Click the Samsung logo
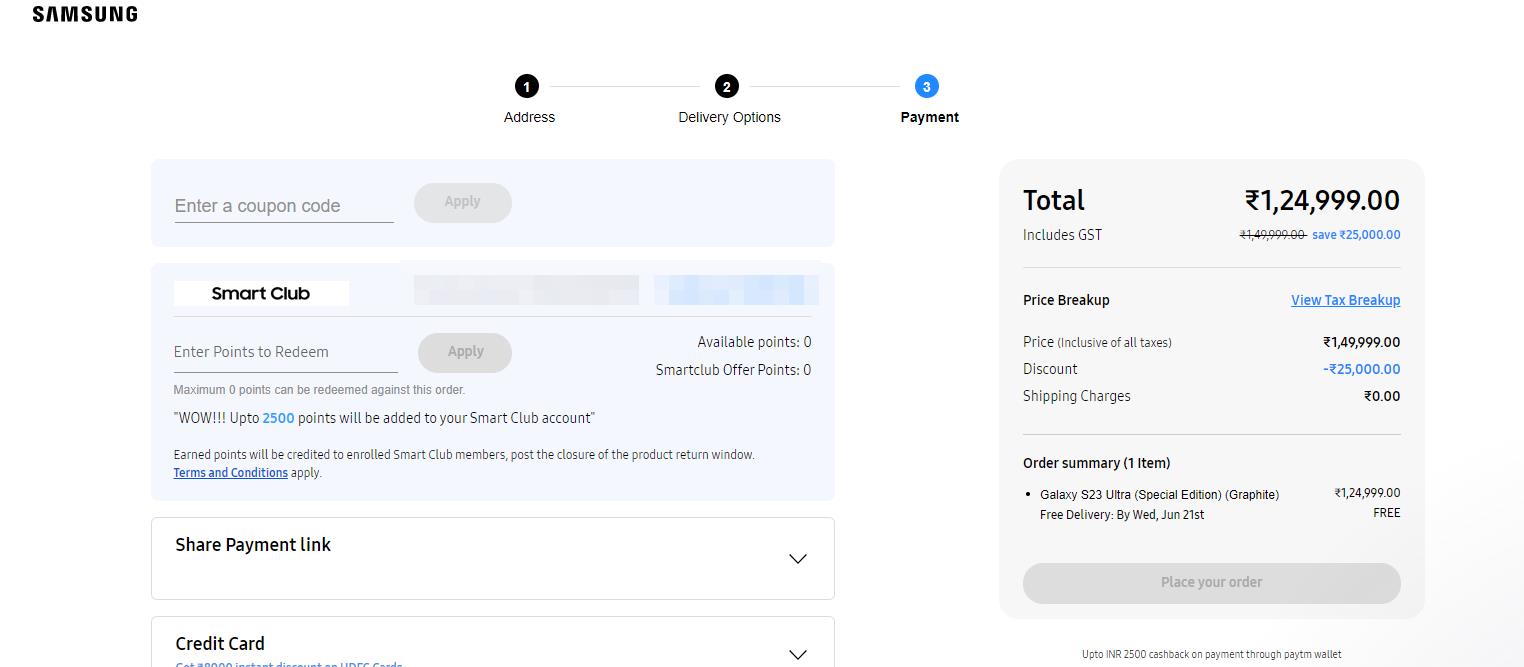 [x=85, y=14]
